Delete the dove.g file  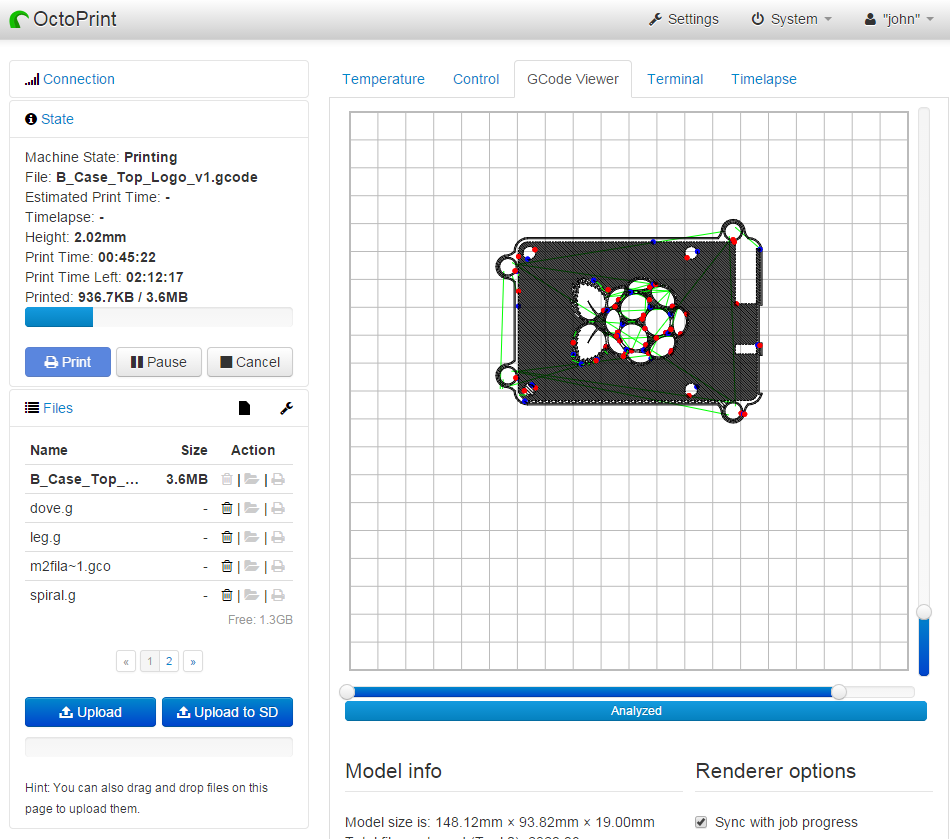click(227, 508)
